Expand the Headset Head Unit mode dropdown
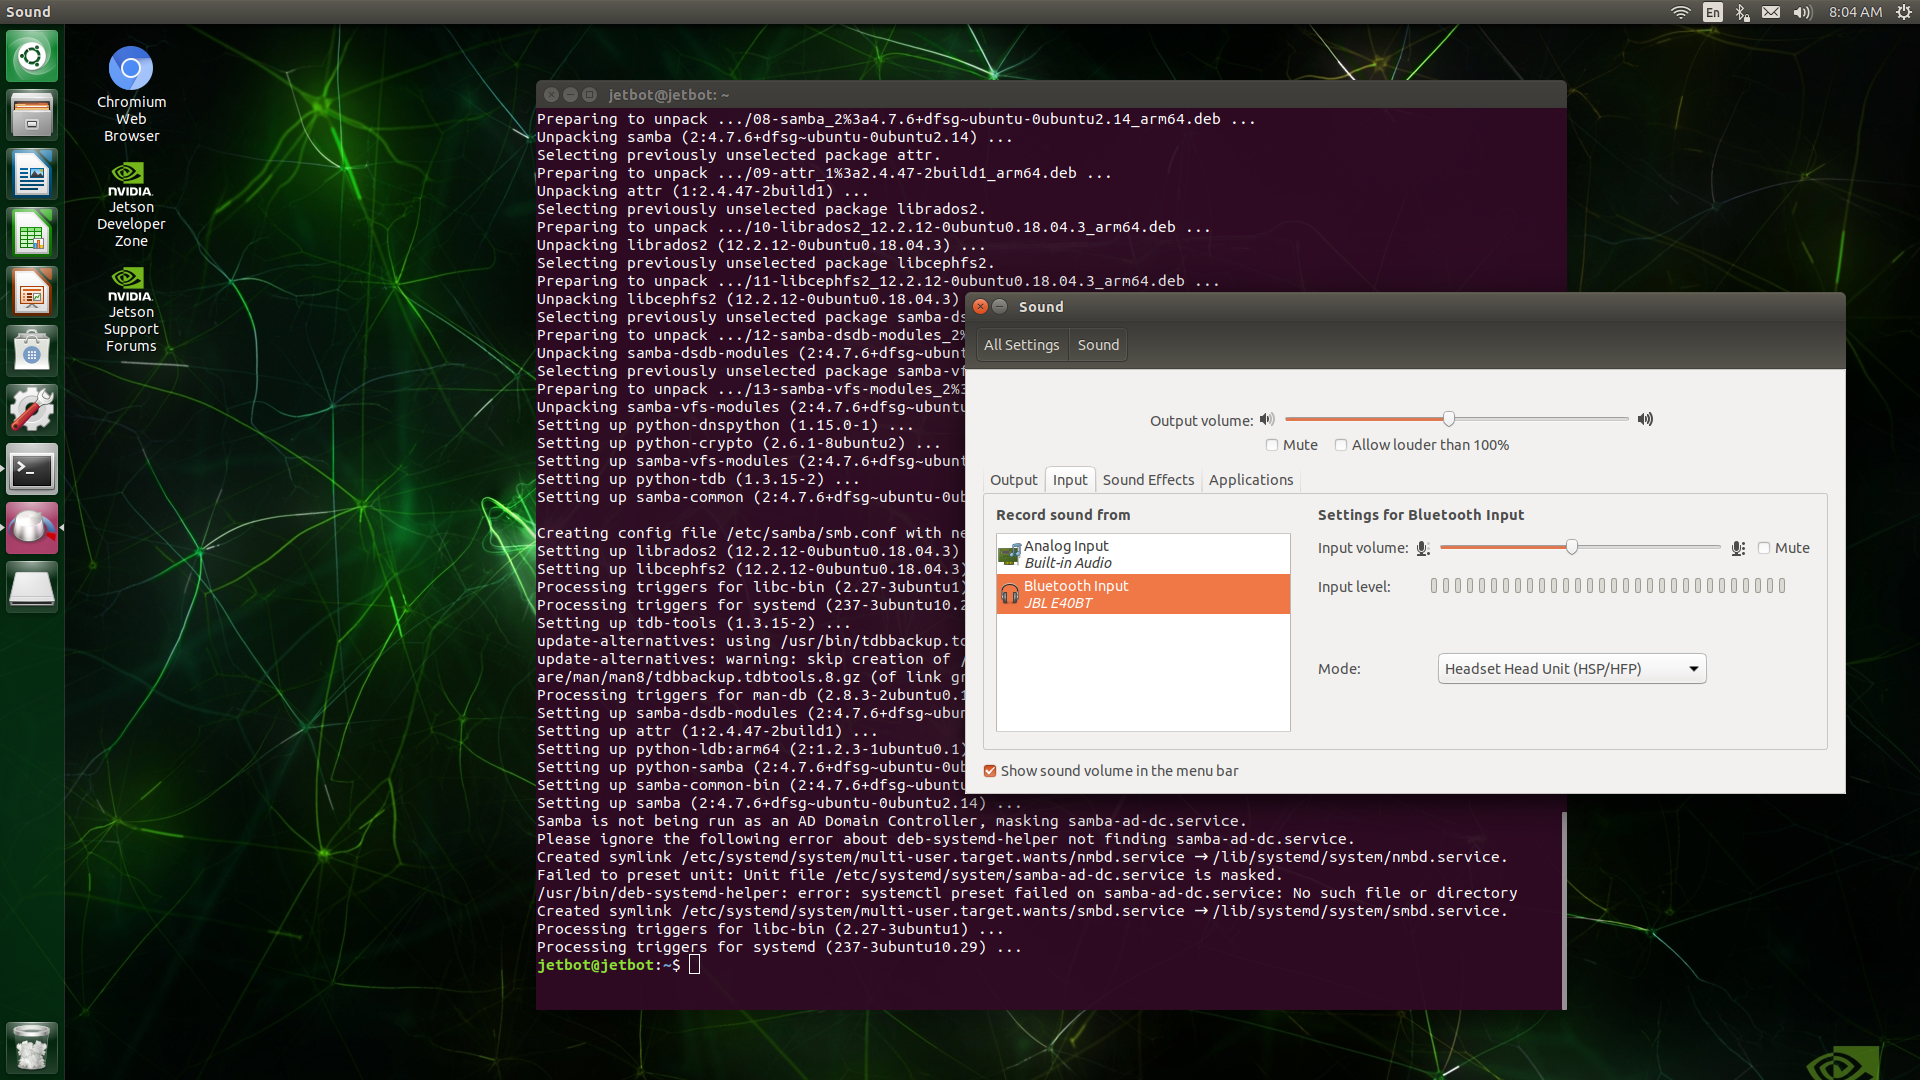 click(1571, 669)
